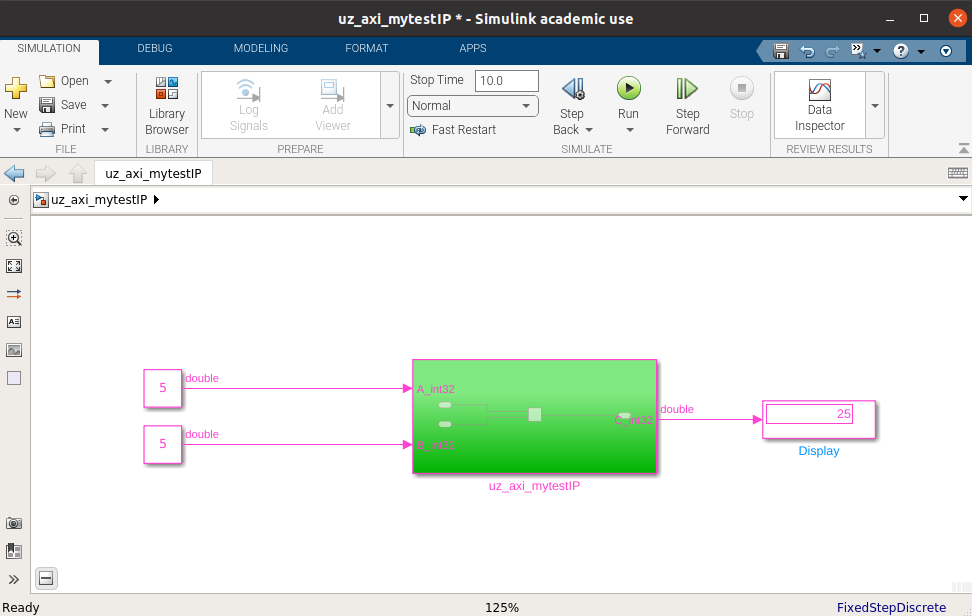Click the Image tool in left palette
Image resolution: width=972 pixels, height=616 pixels.
pyautogui.click(x=14, y=350)
